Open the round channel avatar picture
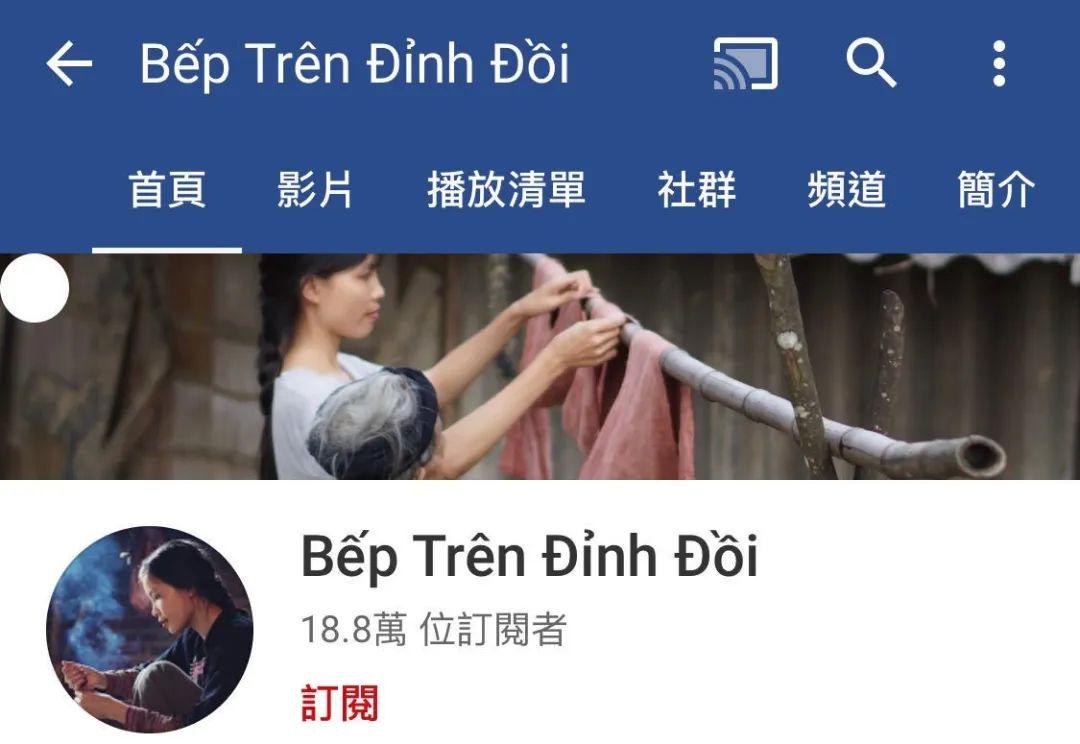Viewport: 1080px width, 744px height. pyautogui.click(x=149, y=629)
